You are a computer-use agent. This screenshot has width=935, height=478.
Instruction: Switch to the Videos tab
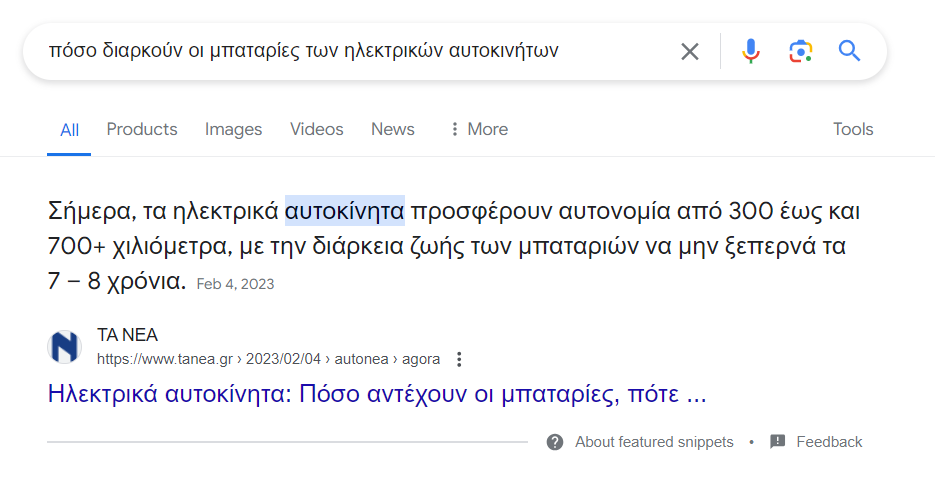click(316, 129)
